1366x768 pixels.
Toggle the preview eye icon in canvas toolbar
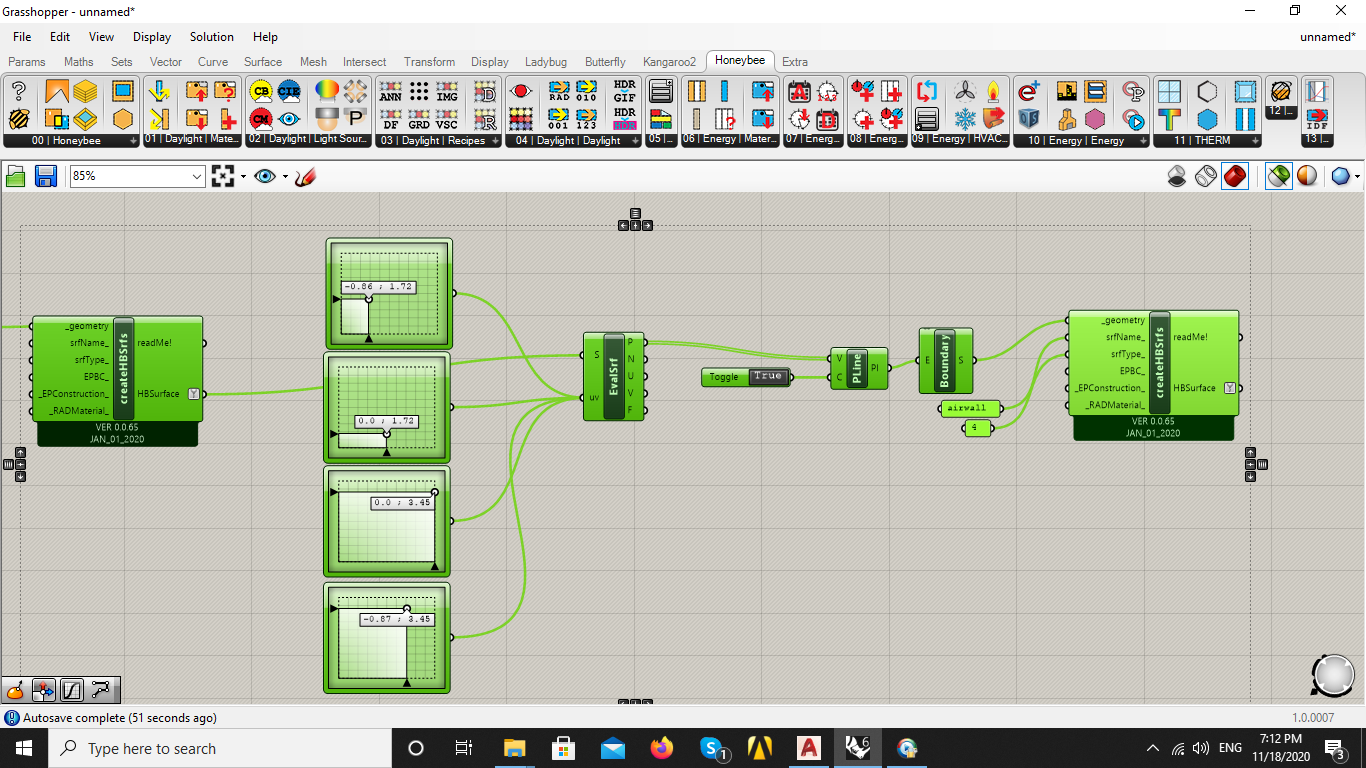265,177
